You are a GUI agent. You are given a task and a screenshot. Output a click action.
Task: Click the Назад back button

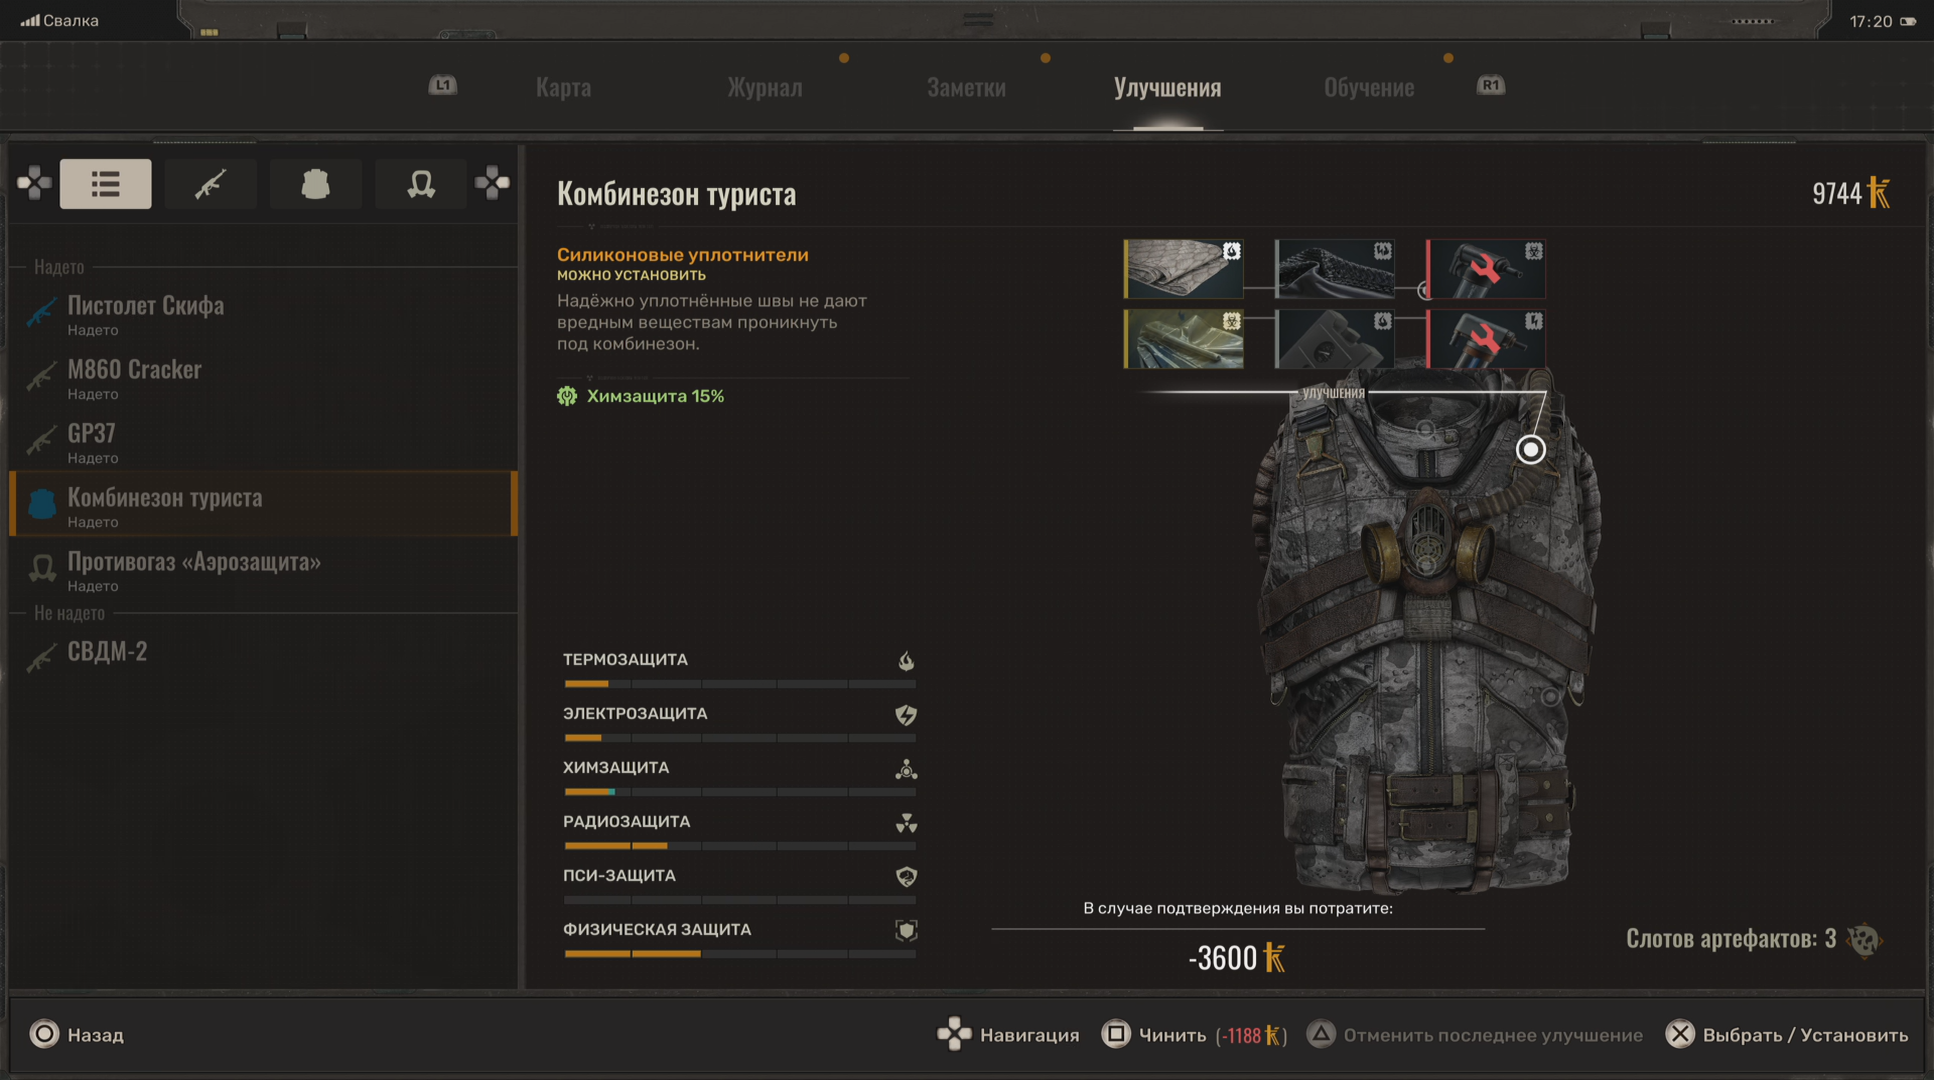pyautogui.click(x=77, y=1035)
